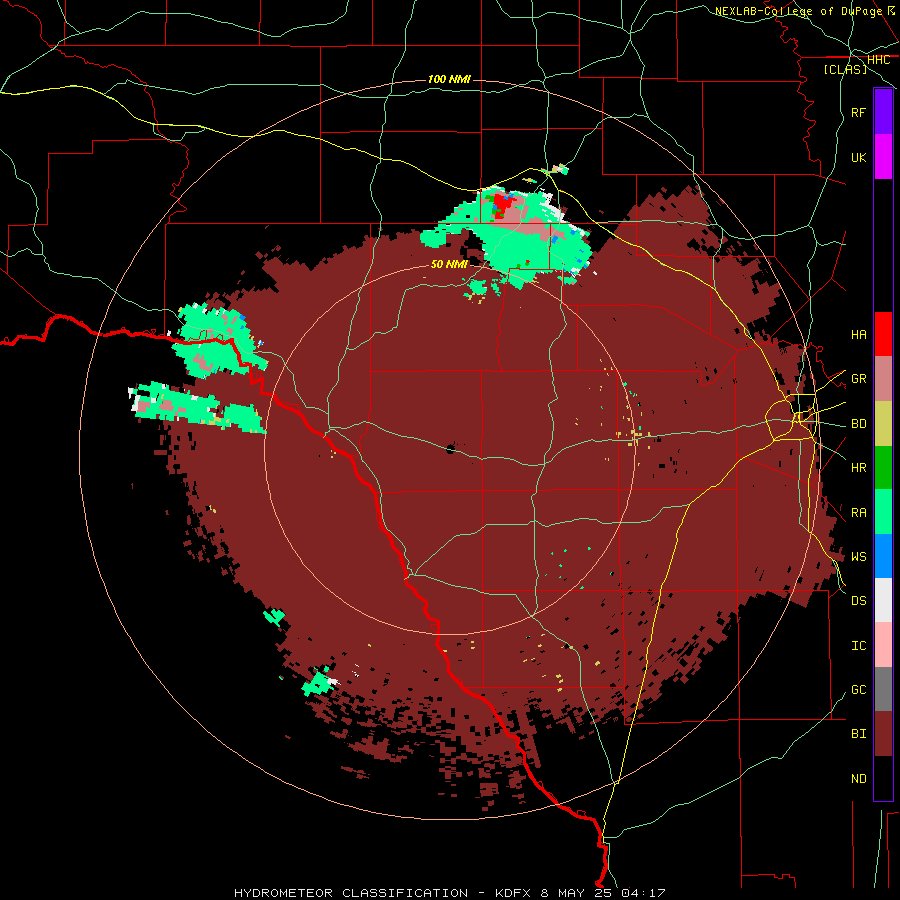Click the HHC product label
The image size is (900, 900).
point(878,60)
